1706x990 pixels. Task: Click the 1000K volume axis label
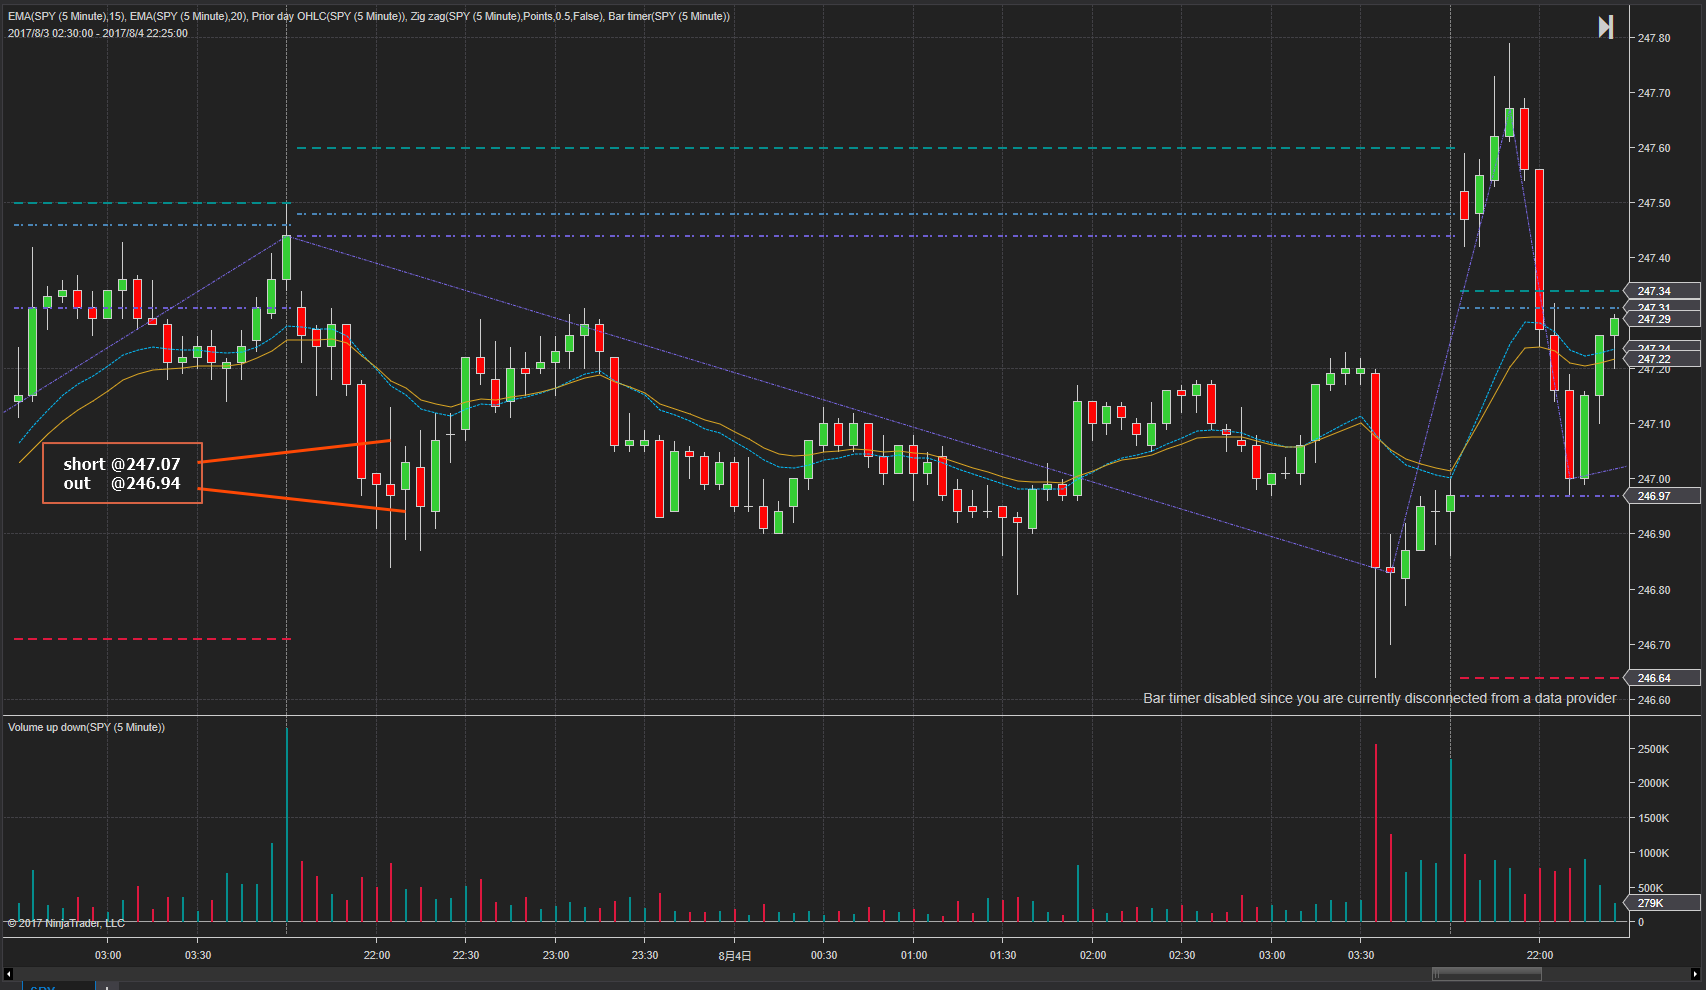[1653, 853]
